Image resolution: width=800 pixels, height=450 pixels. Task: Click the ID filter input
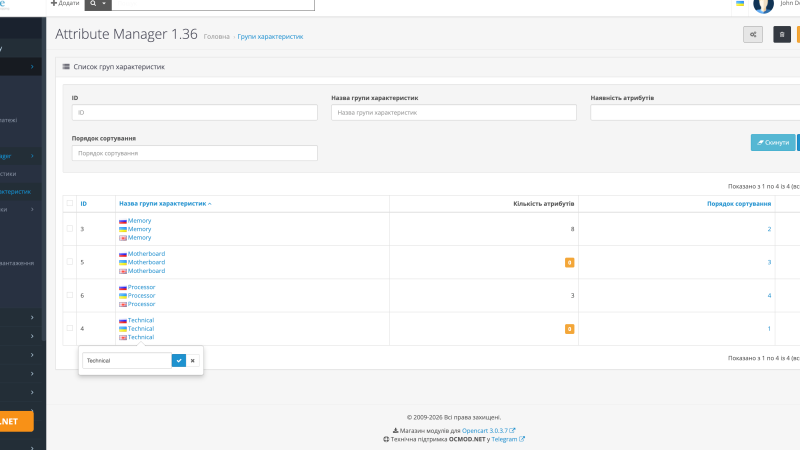pos(194,113)
